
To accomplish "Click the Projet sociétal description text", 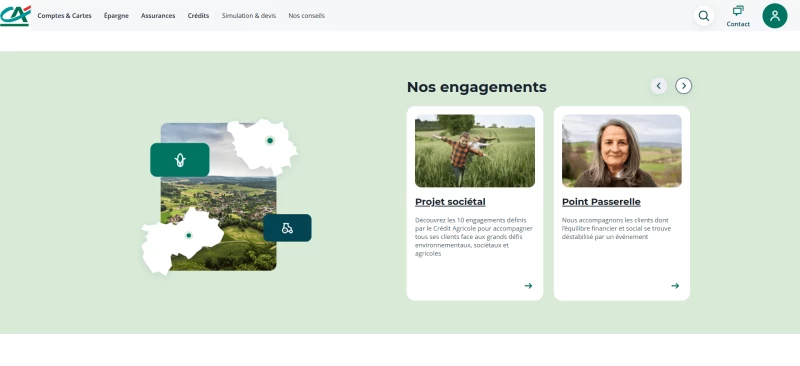I will [x=474, y=237].
